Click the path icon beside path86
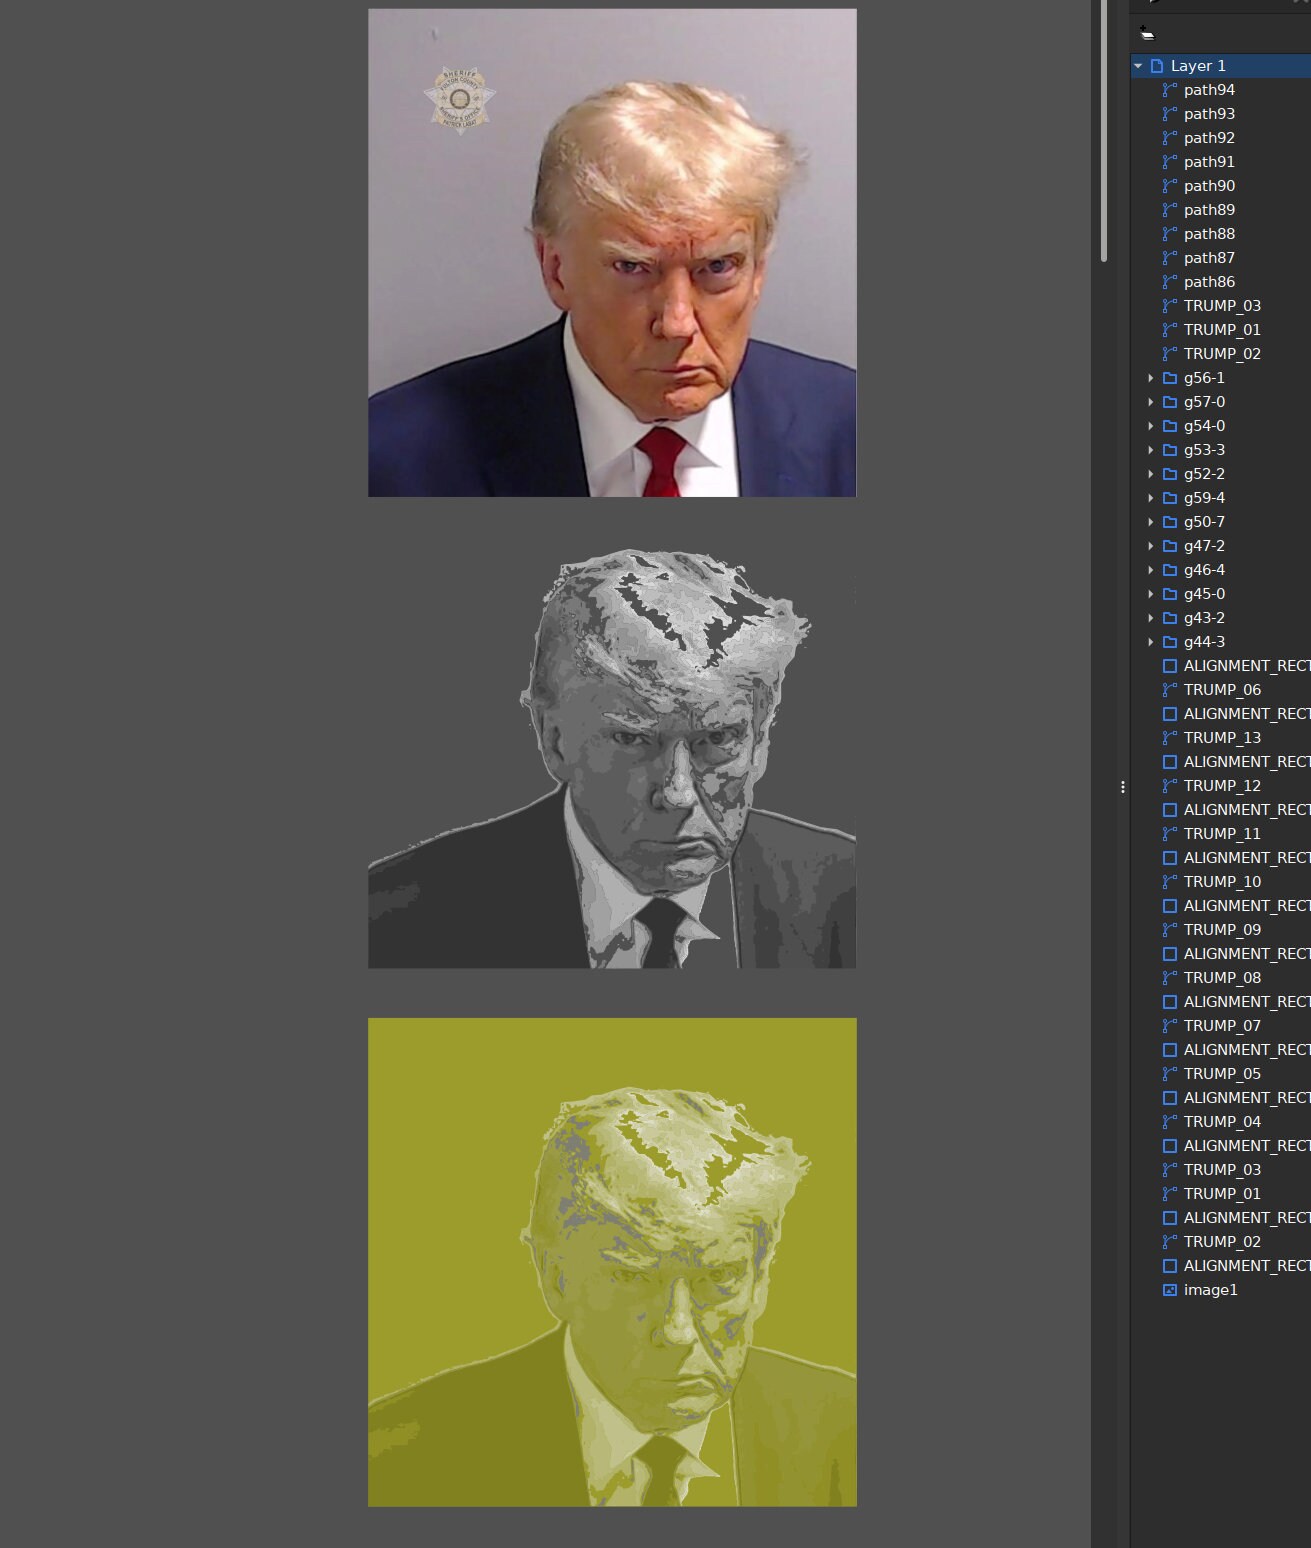Screen dimensions: 1311x1548 tap(1168, 281)
